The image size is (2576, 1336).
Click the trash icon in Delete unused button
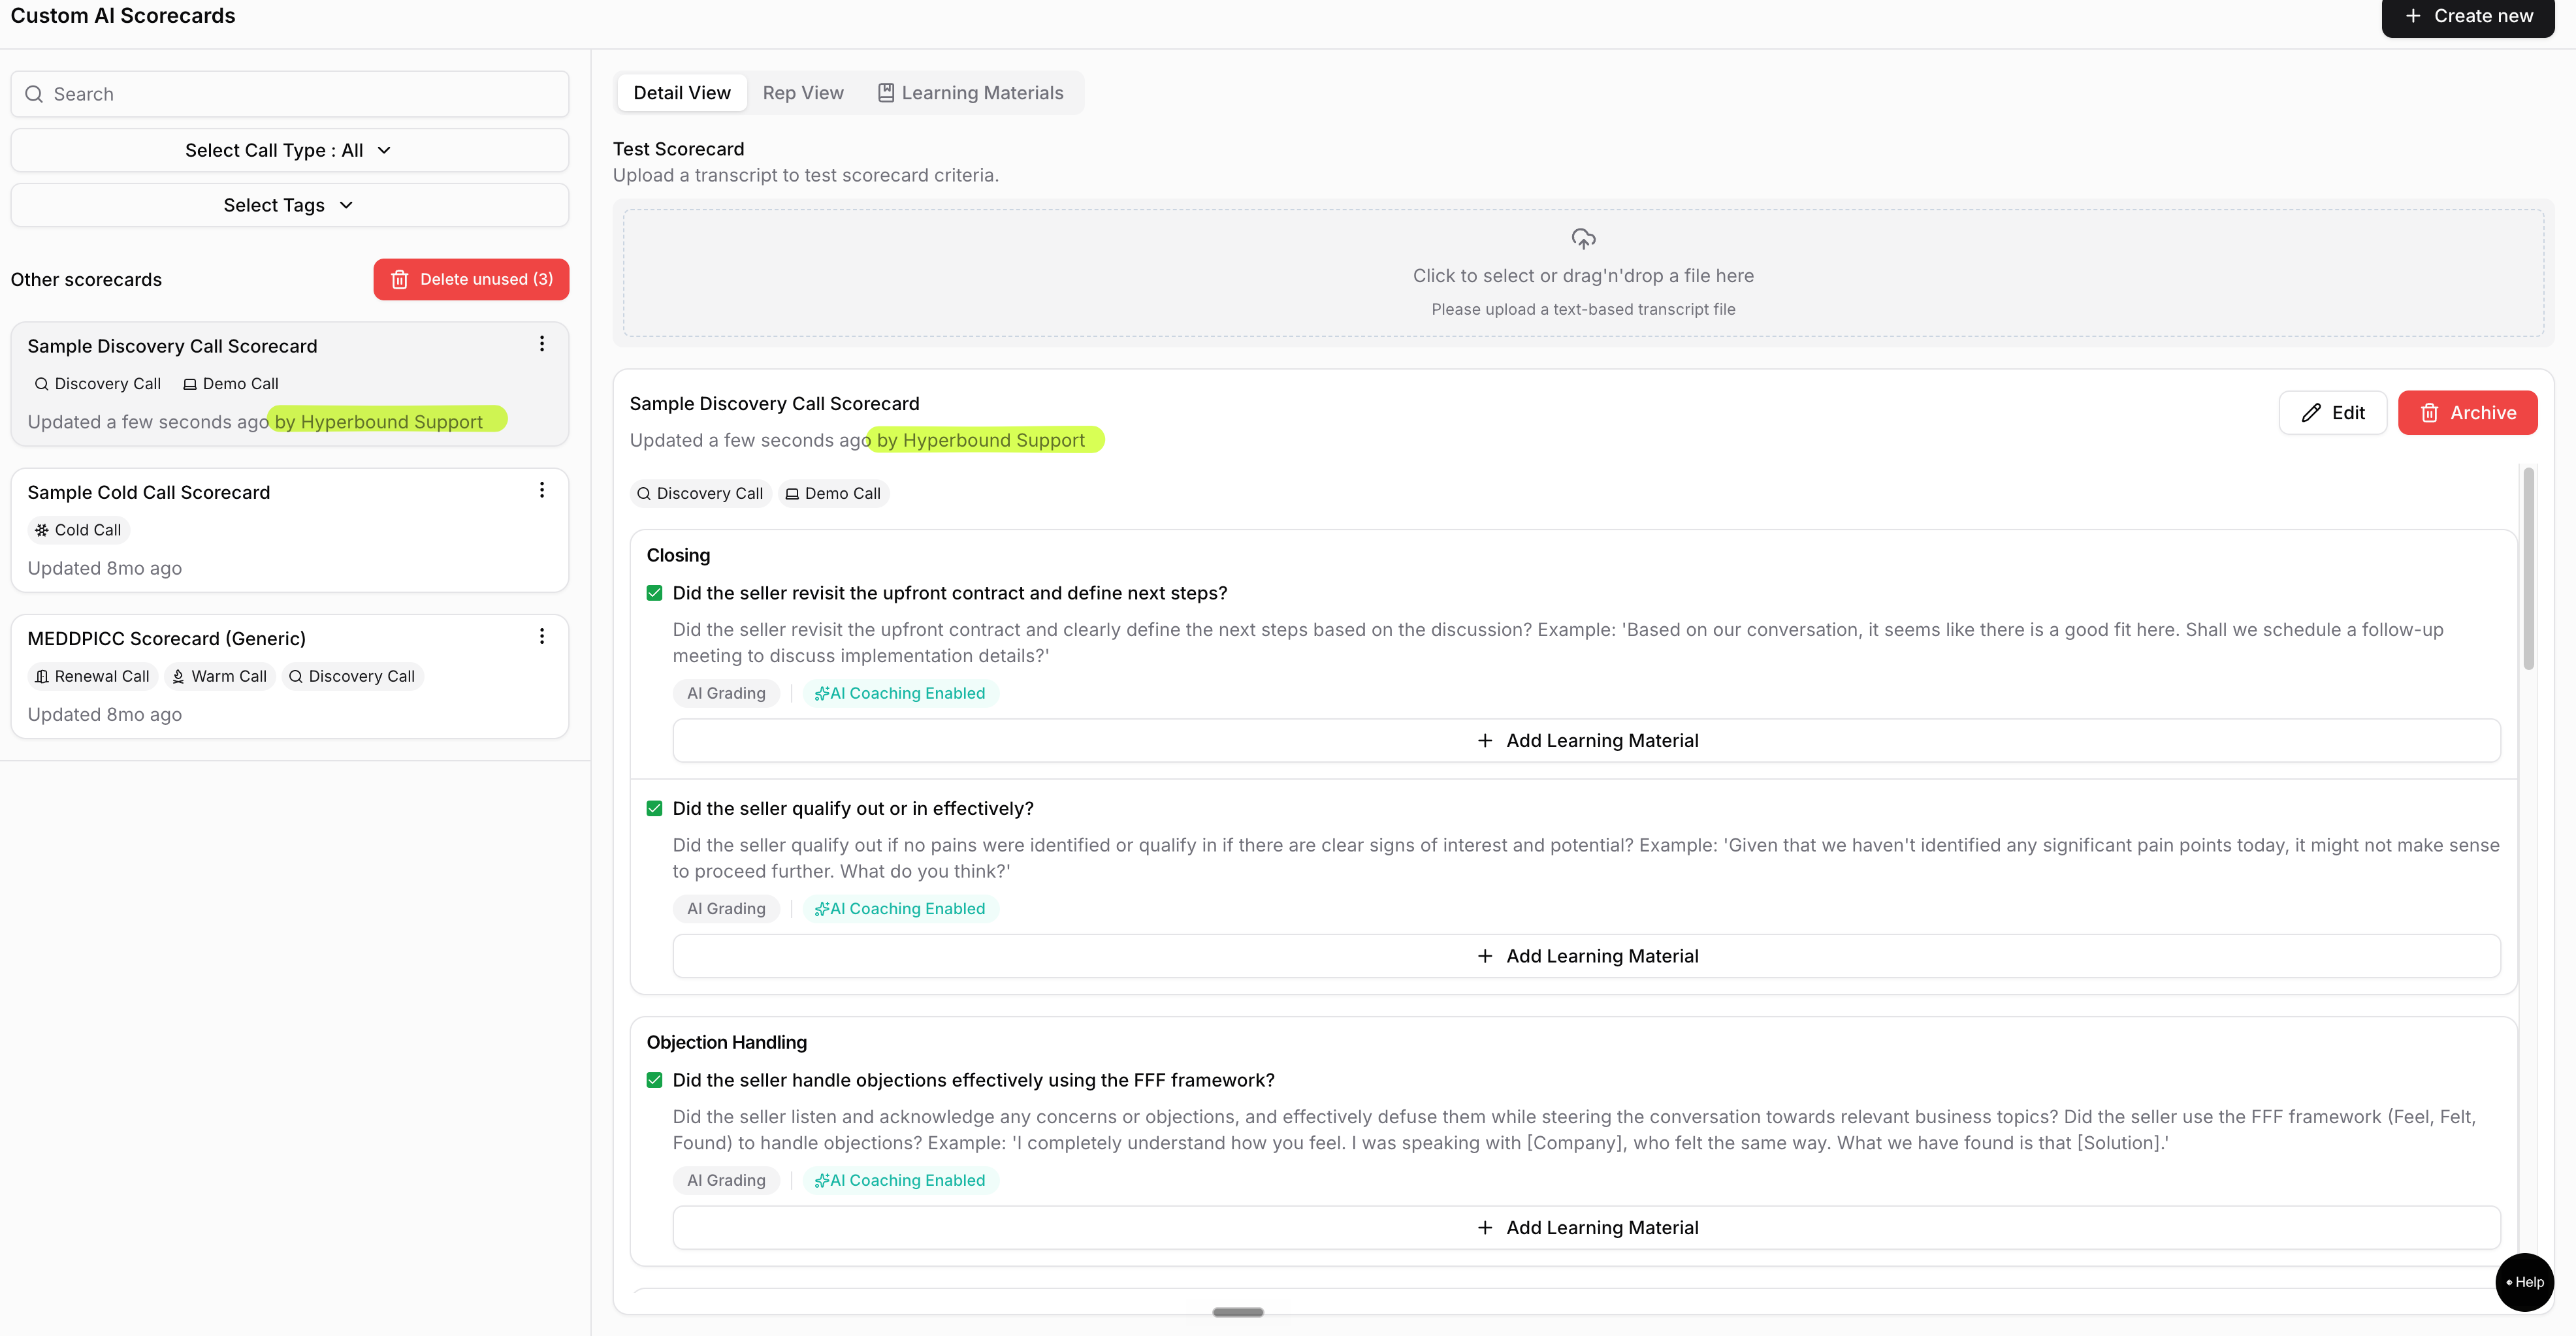[400, 279]
